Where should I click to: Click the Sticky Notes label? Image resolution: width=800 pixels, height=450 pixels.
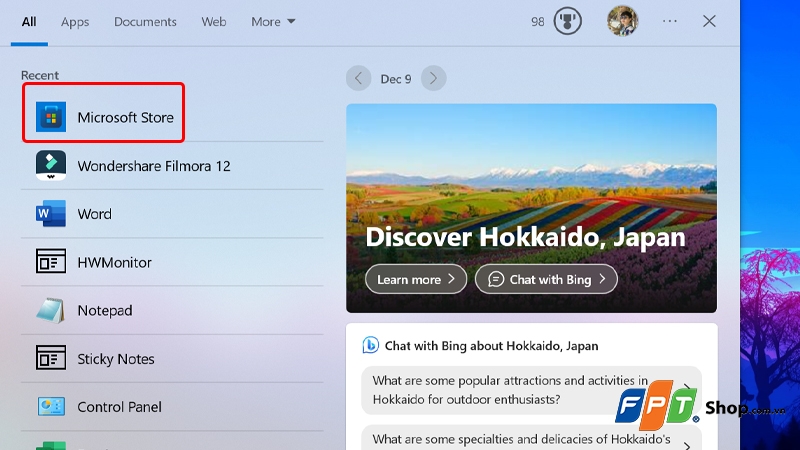tap(116, 359)
